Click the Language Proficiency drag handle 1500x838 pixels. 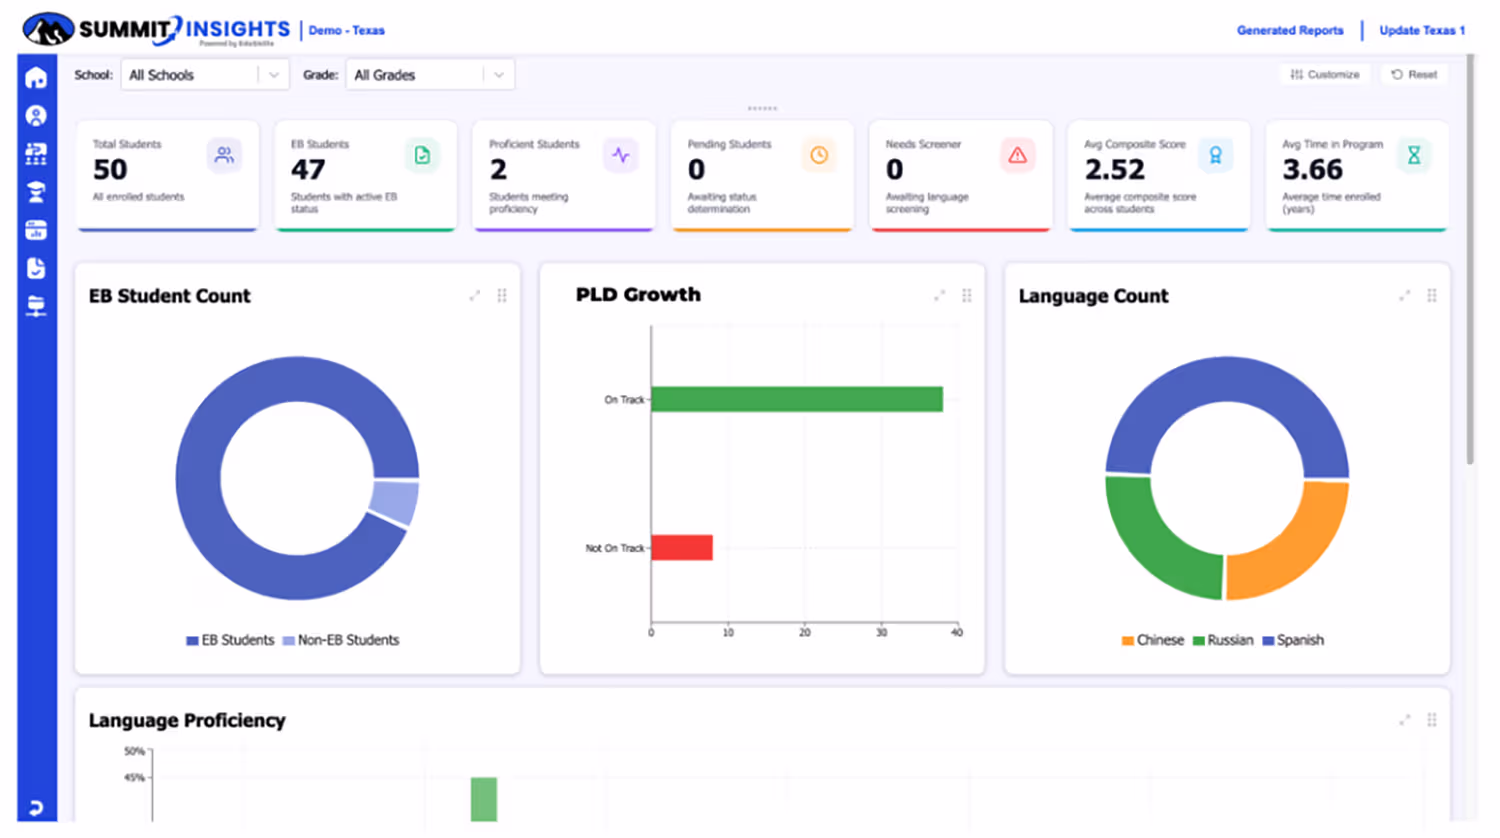1432,720
